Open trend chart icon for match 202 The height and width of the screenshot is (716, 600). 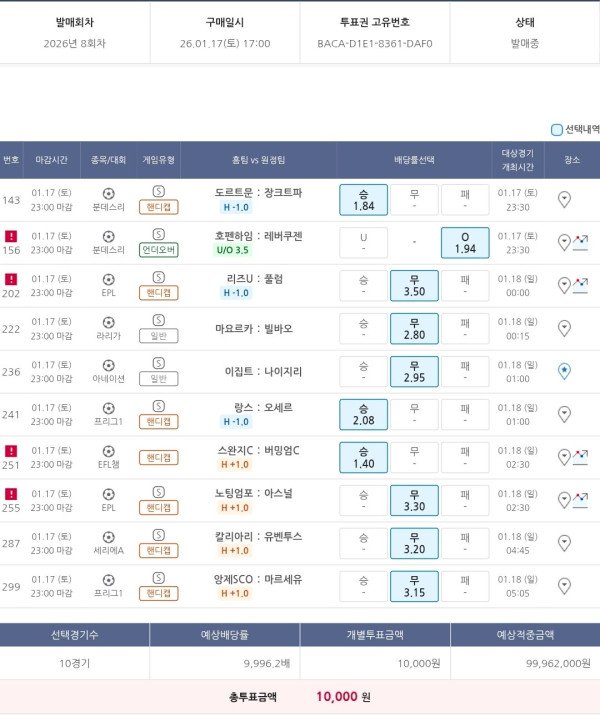pos(580,285)
